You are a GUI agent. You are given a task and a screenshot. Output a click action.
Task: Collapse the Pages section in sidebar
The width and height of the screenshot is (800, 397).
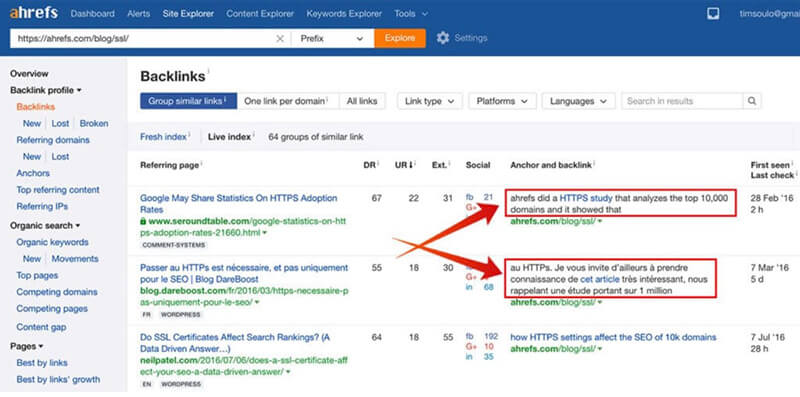[x=27, y=346]
